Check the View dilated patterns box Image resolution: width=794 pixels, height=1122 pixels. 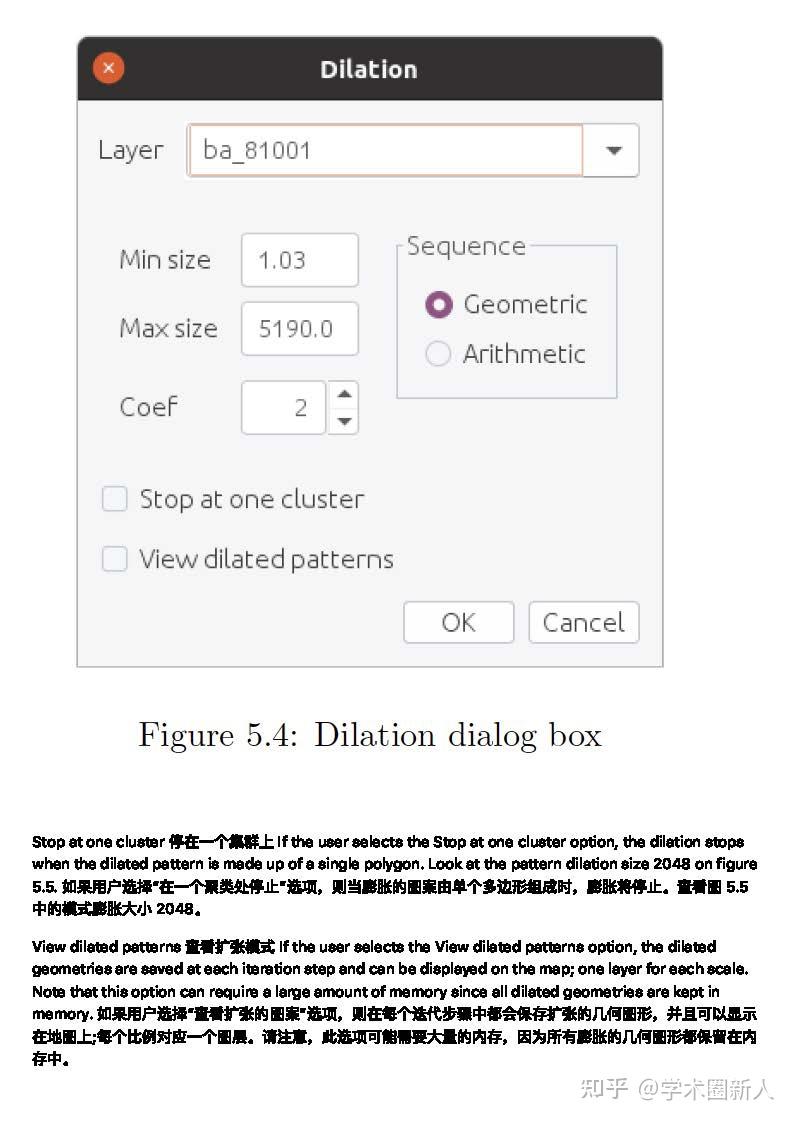114,559
